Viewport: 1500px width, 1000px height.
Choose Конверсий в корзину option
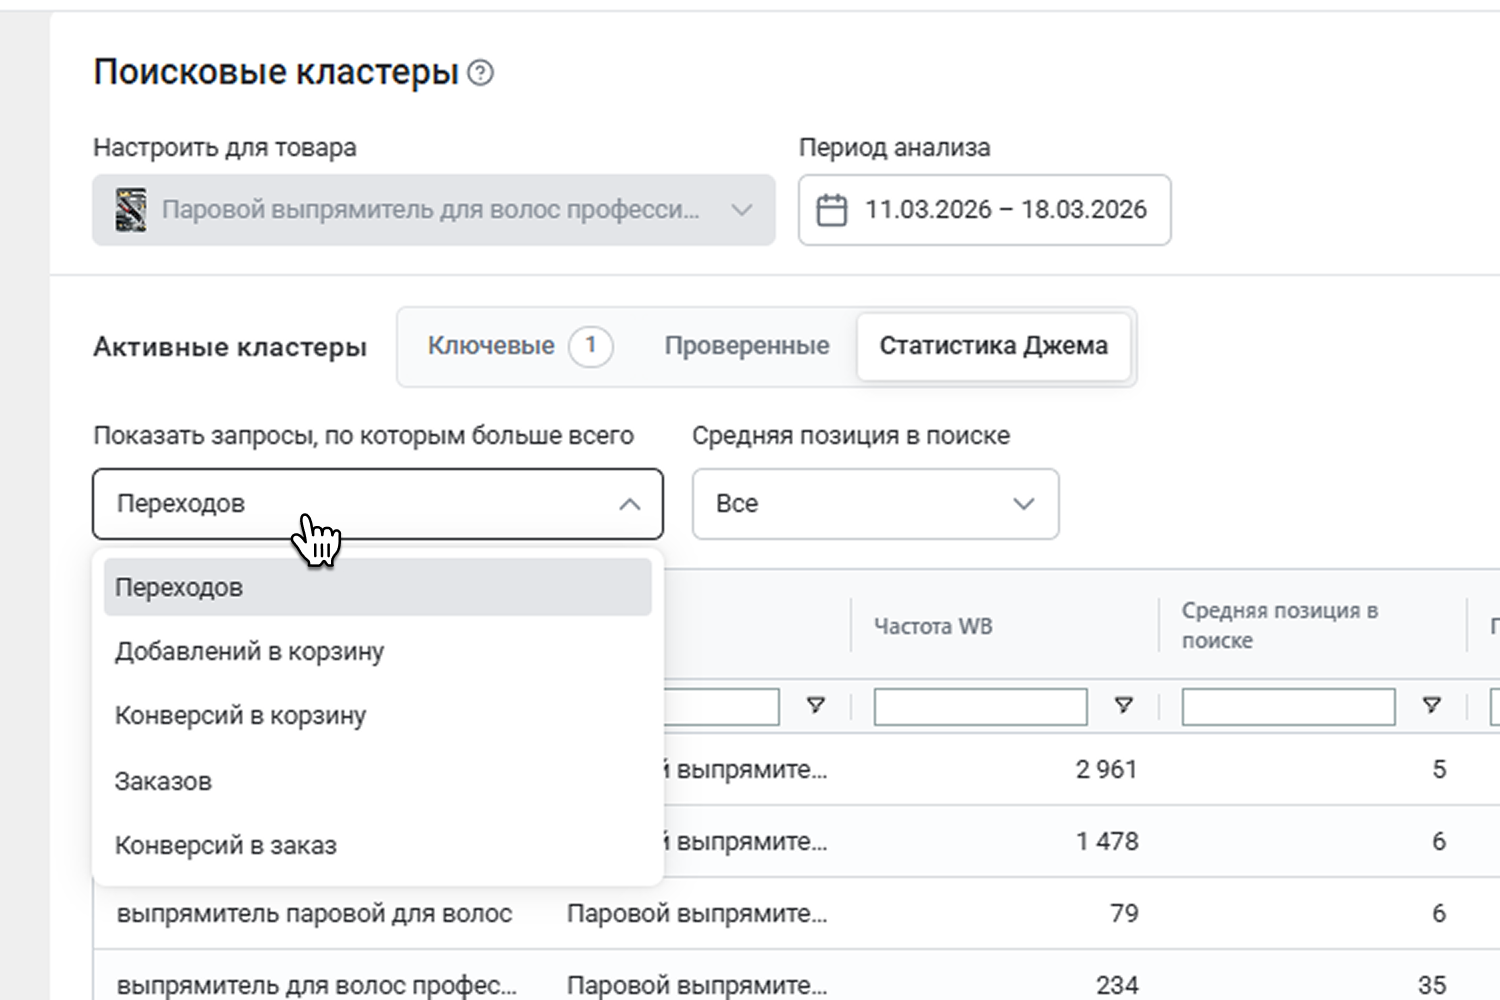240,716
